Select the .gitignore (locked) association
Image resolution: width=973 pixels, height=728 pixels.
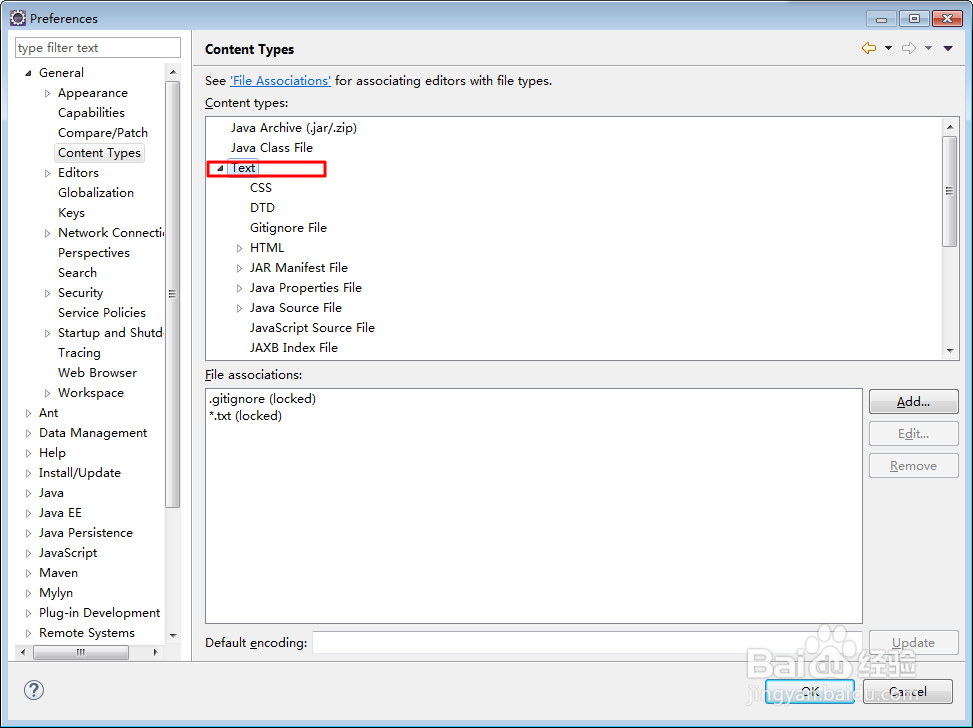tap(262, 398)
